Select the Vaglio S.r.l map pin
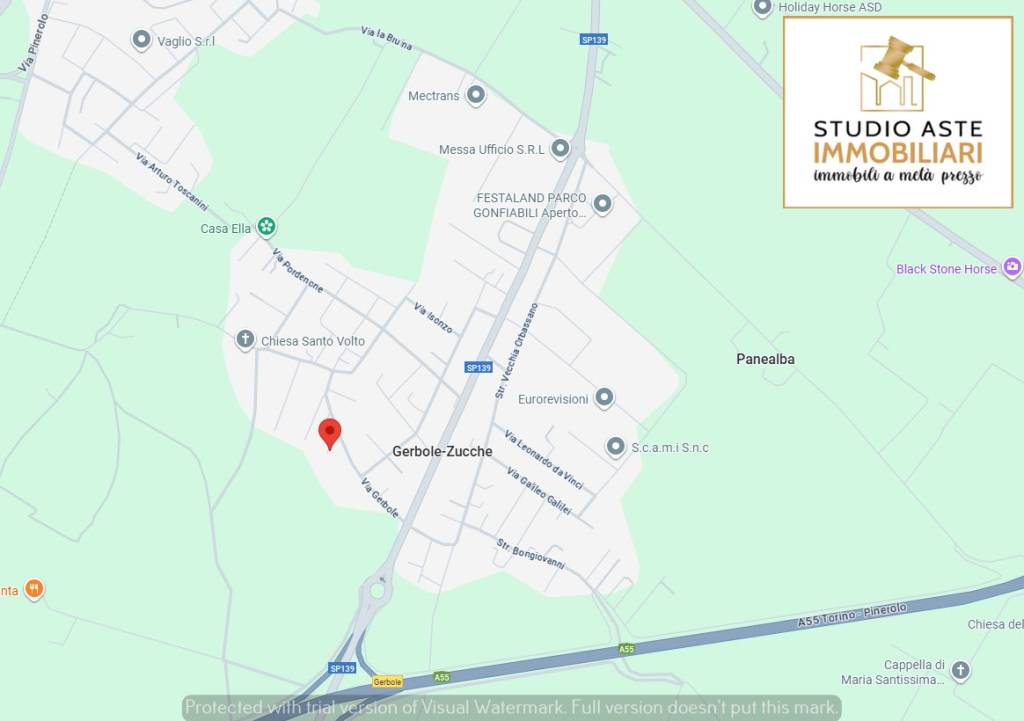This screenshot has width=1024, height=721. click(141, 40)
